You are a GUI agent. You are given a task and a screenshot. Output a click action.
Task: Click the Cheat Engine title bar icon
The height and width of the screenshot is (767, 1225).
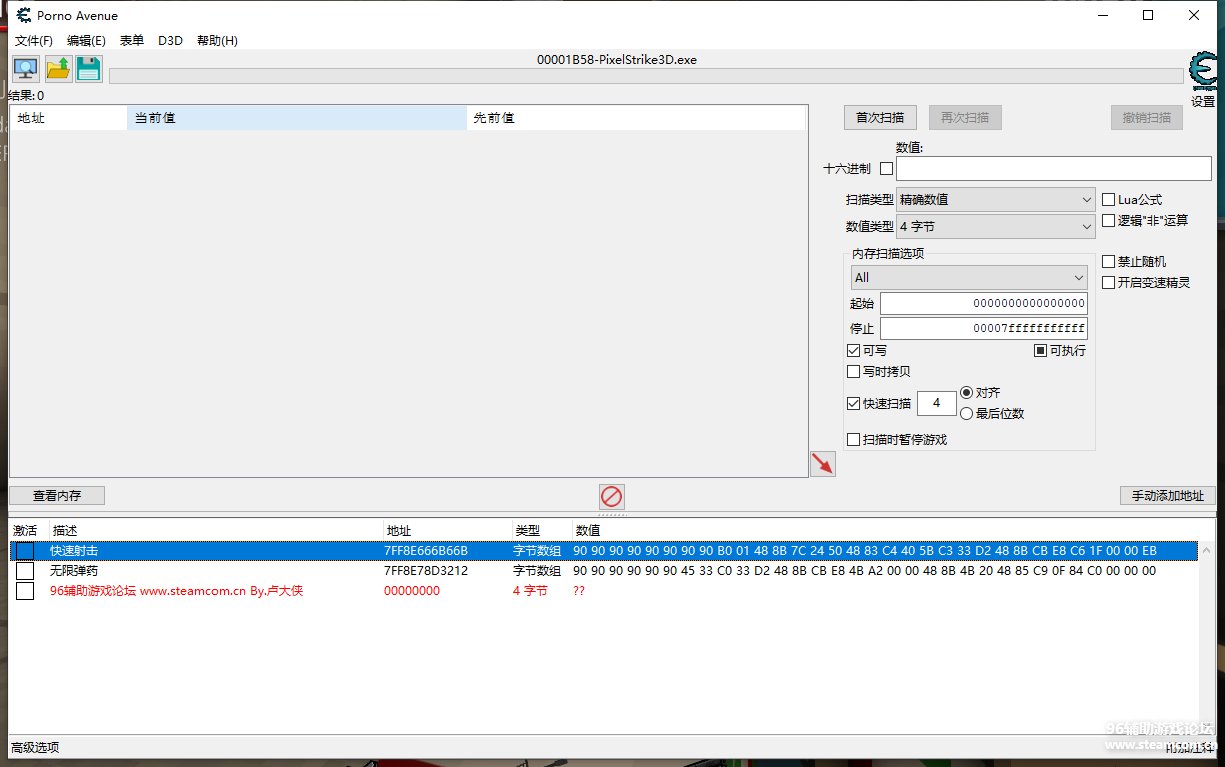[x=23, y=15]
